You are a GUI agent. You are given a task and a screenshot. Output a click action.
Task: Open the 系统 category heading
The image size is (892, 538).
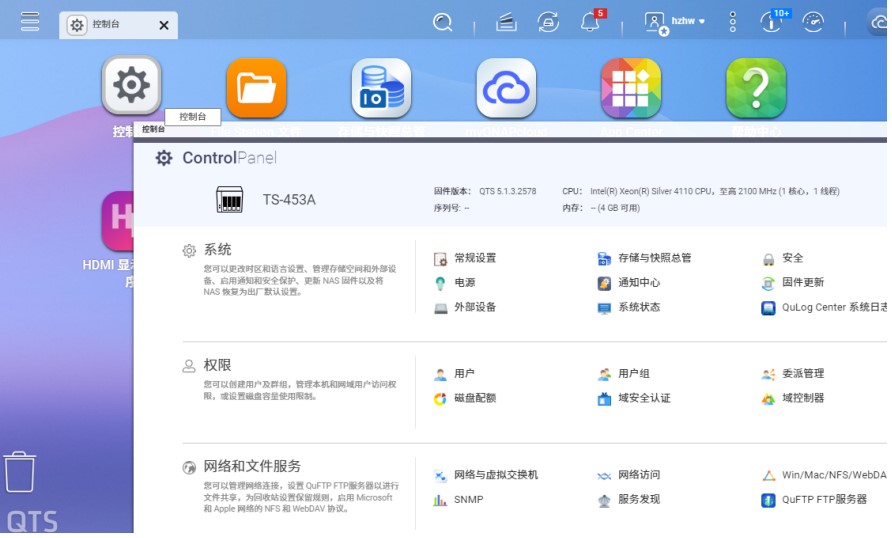tap(217, 250)
